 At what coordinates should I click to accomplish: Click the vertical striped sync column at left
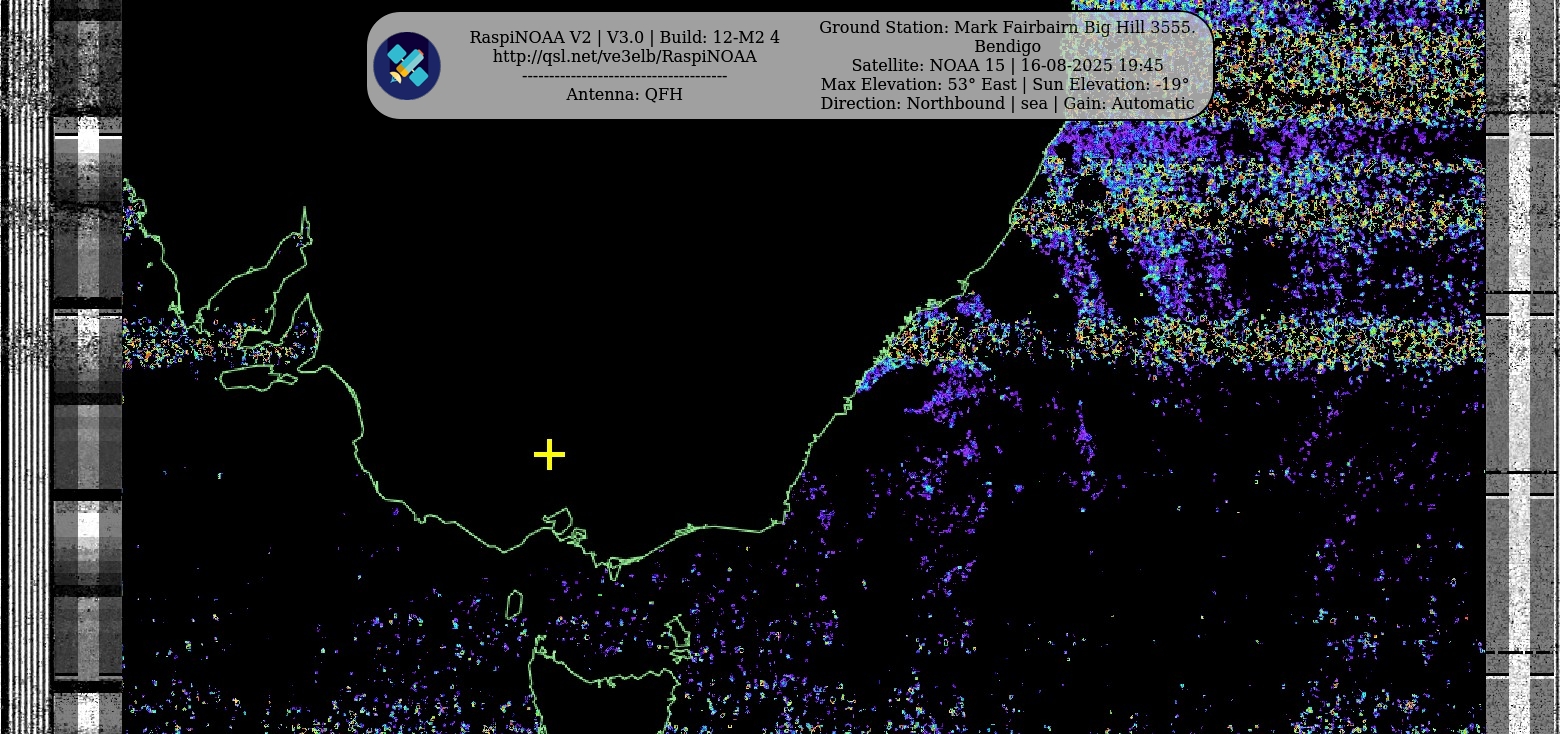(x=27, y=400)
